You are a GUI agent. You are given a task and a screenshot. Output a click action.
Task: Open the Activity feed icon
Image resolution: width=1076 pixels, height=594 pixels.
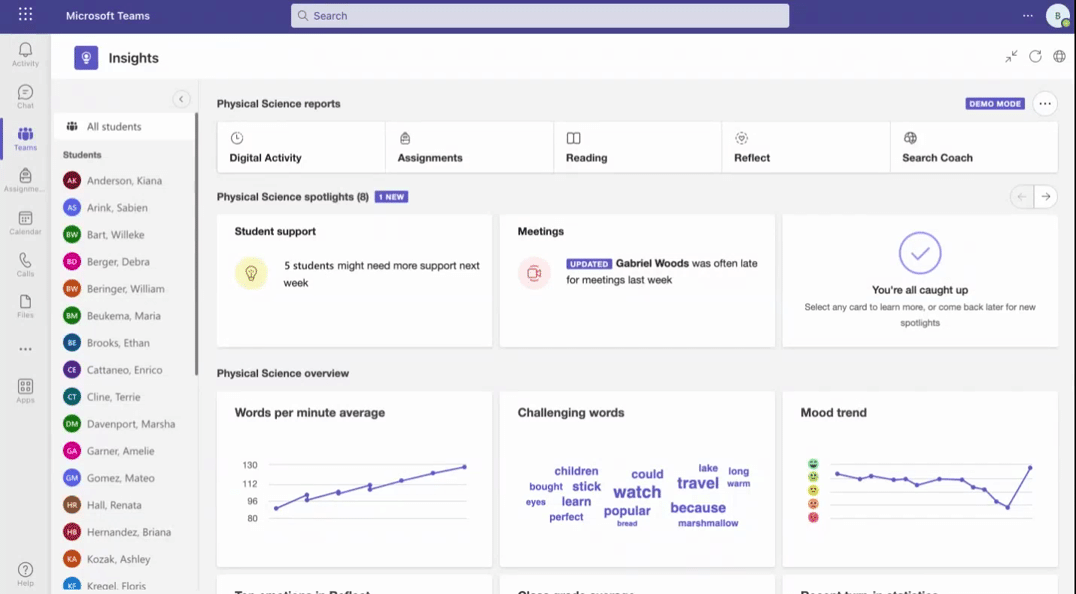[25, 50]
